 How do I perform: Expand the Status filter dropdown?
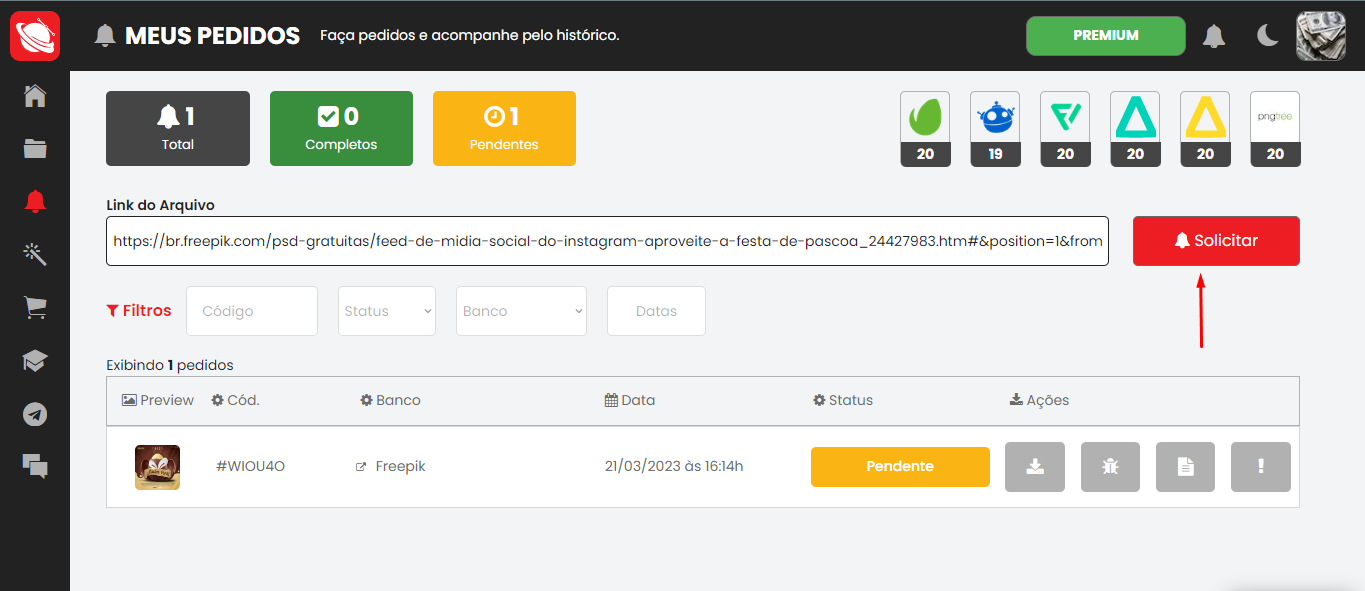click(x=387, y=311)
